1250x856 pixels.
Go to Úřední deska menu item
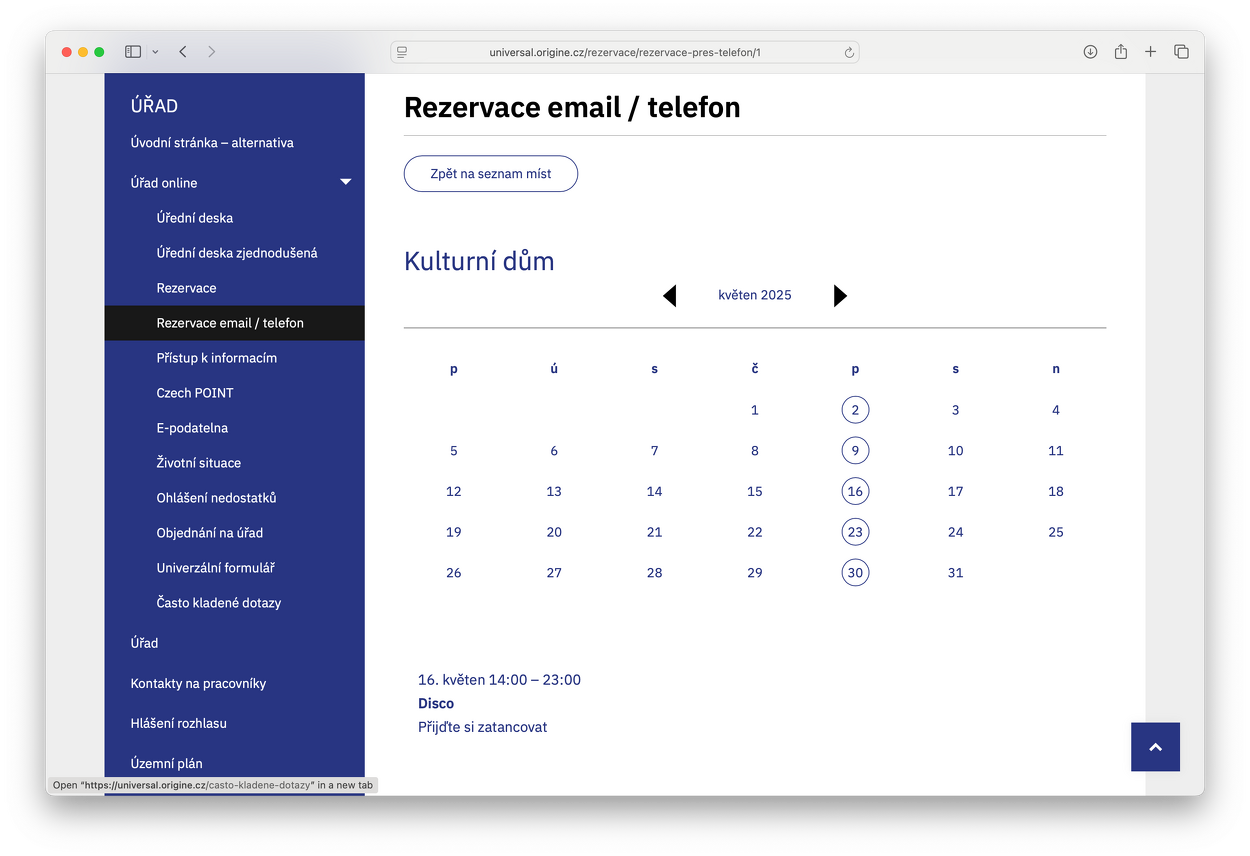195,218
